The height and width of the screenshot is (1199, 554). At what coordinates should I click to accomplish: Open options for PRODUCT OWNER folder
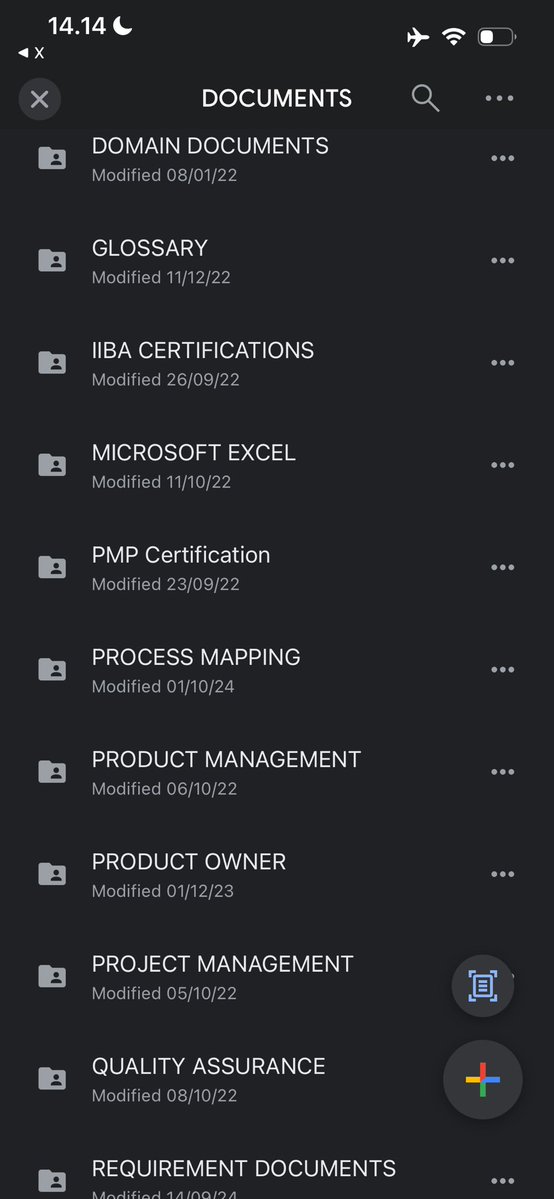[503, 874]
